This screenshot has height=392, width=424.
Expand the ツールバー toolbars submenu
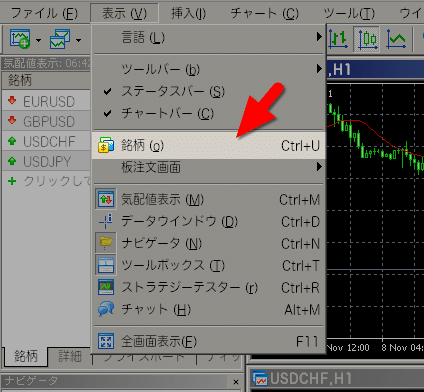[208, 69]
